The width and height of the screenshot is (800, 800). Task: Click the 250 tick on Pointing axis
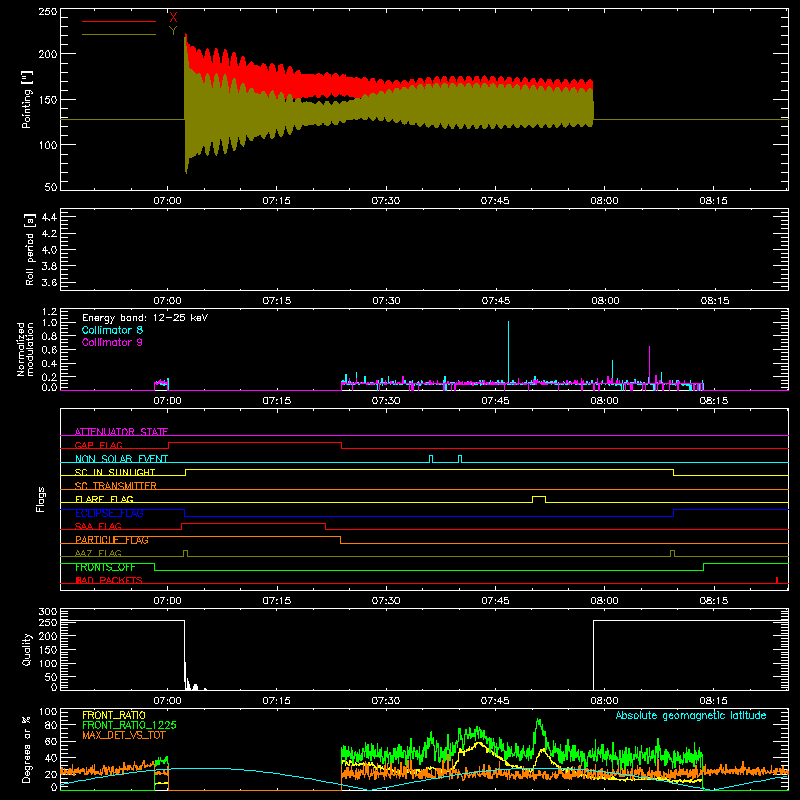point(48,11)
